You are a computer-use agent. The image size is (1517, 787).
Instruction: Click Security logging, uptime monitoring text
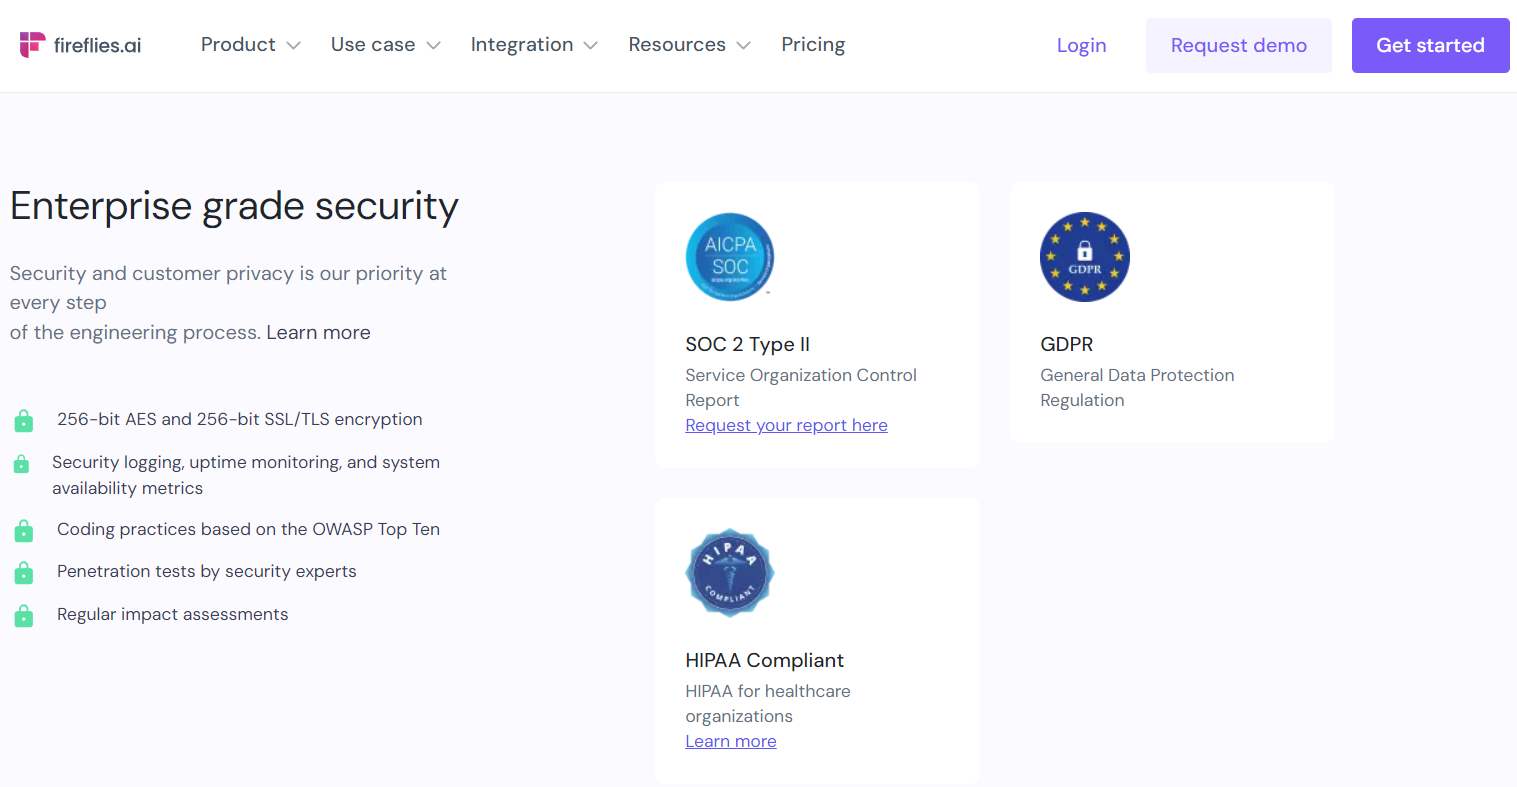pos(246,475)
